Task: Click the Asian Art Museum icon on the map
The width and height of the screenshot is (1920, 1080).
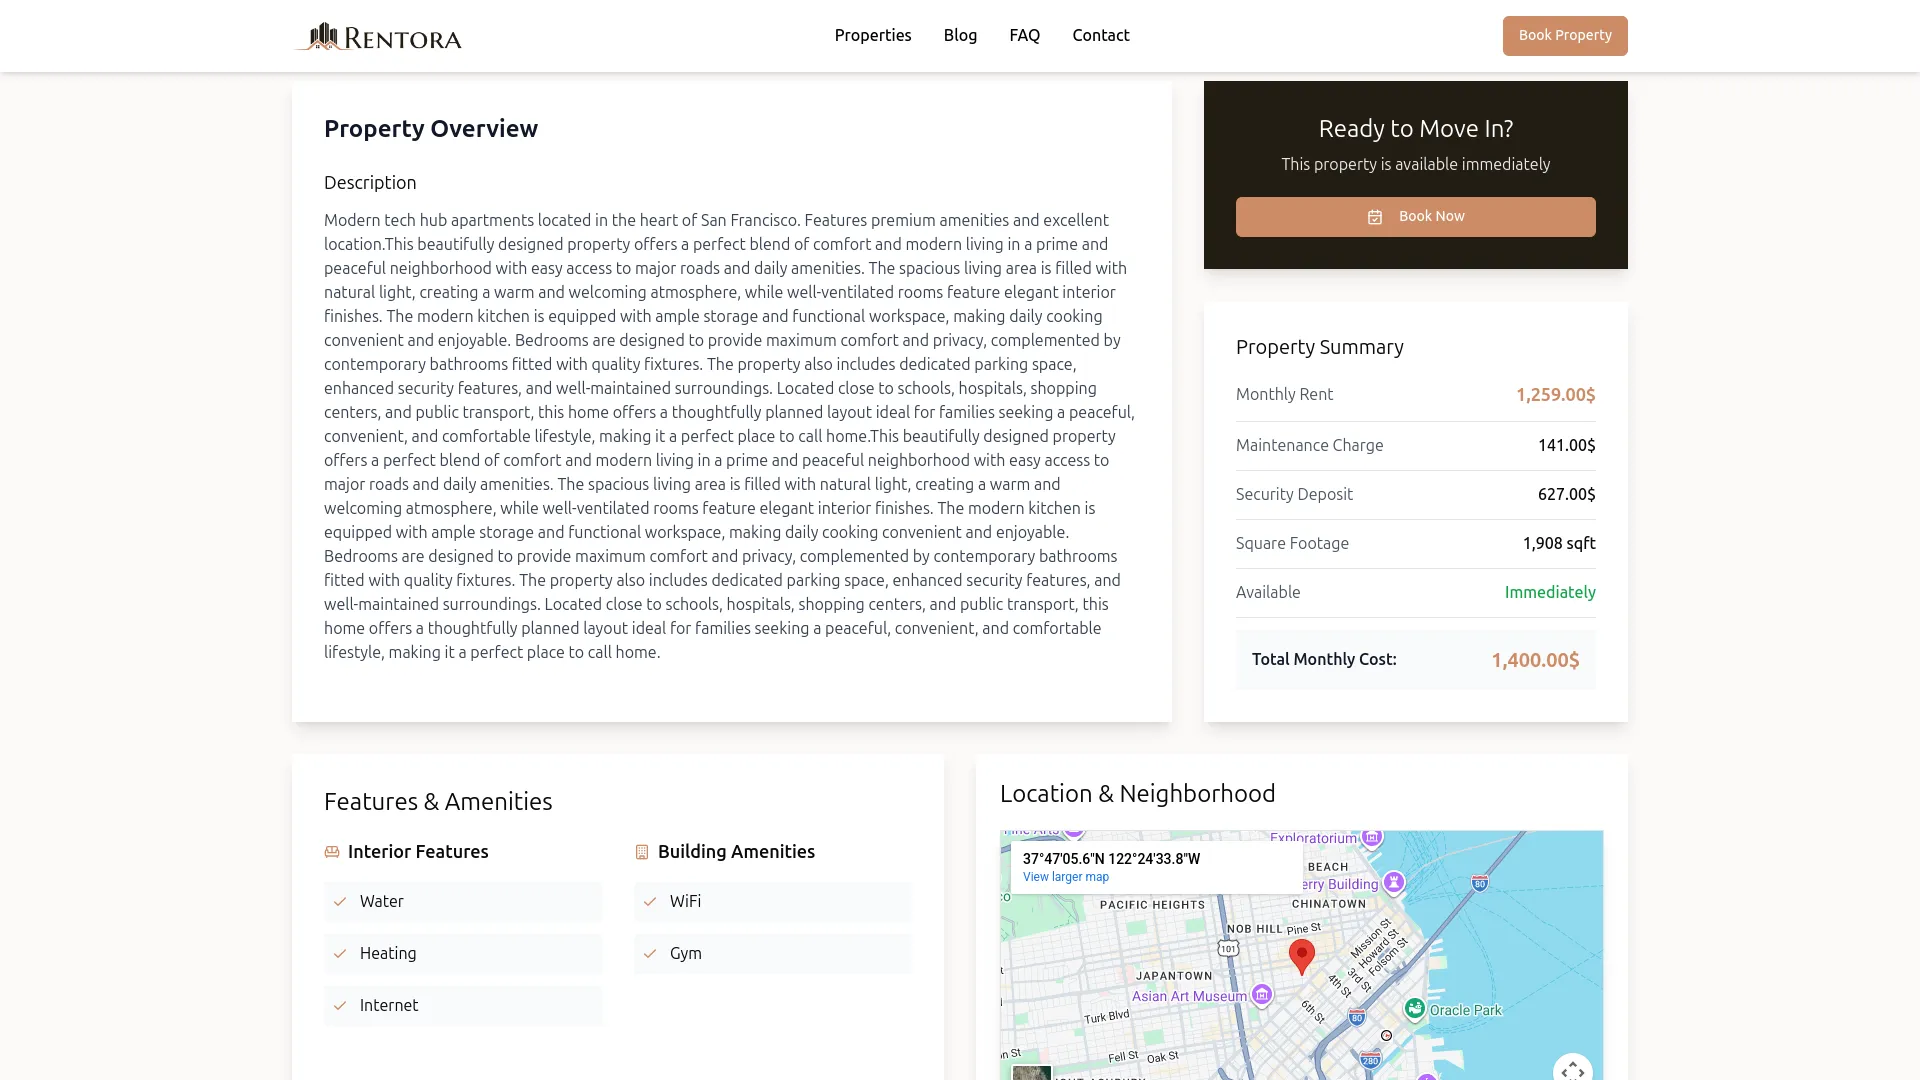Action: pyautogui.click(x=1263, y=995)
